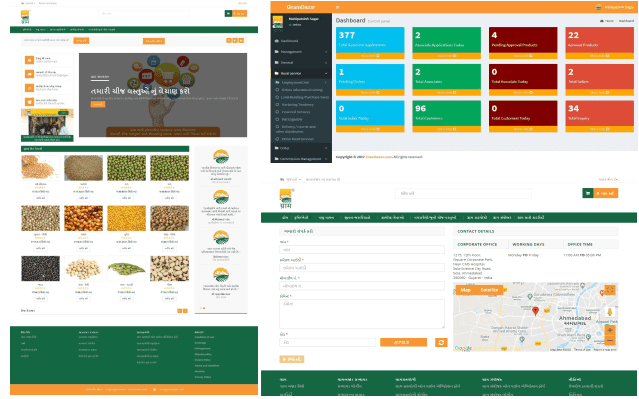Click the hamburger sidebar toggle in the orange header

tap(337, 7)
